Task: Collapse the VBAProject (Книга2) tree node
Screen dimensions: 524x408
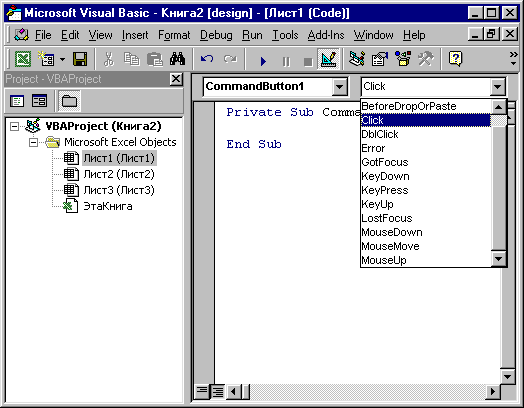Action: (14, 126)
